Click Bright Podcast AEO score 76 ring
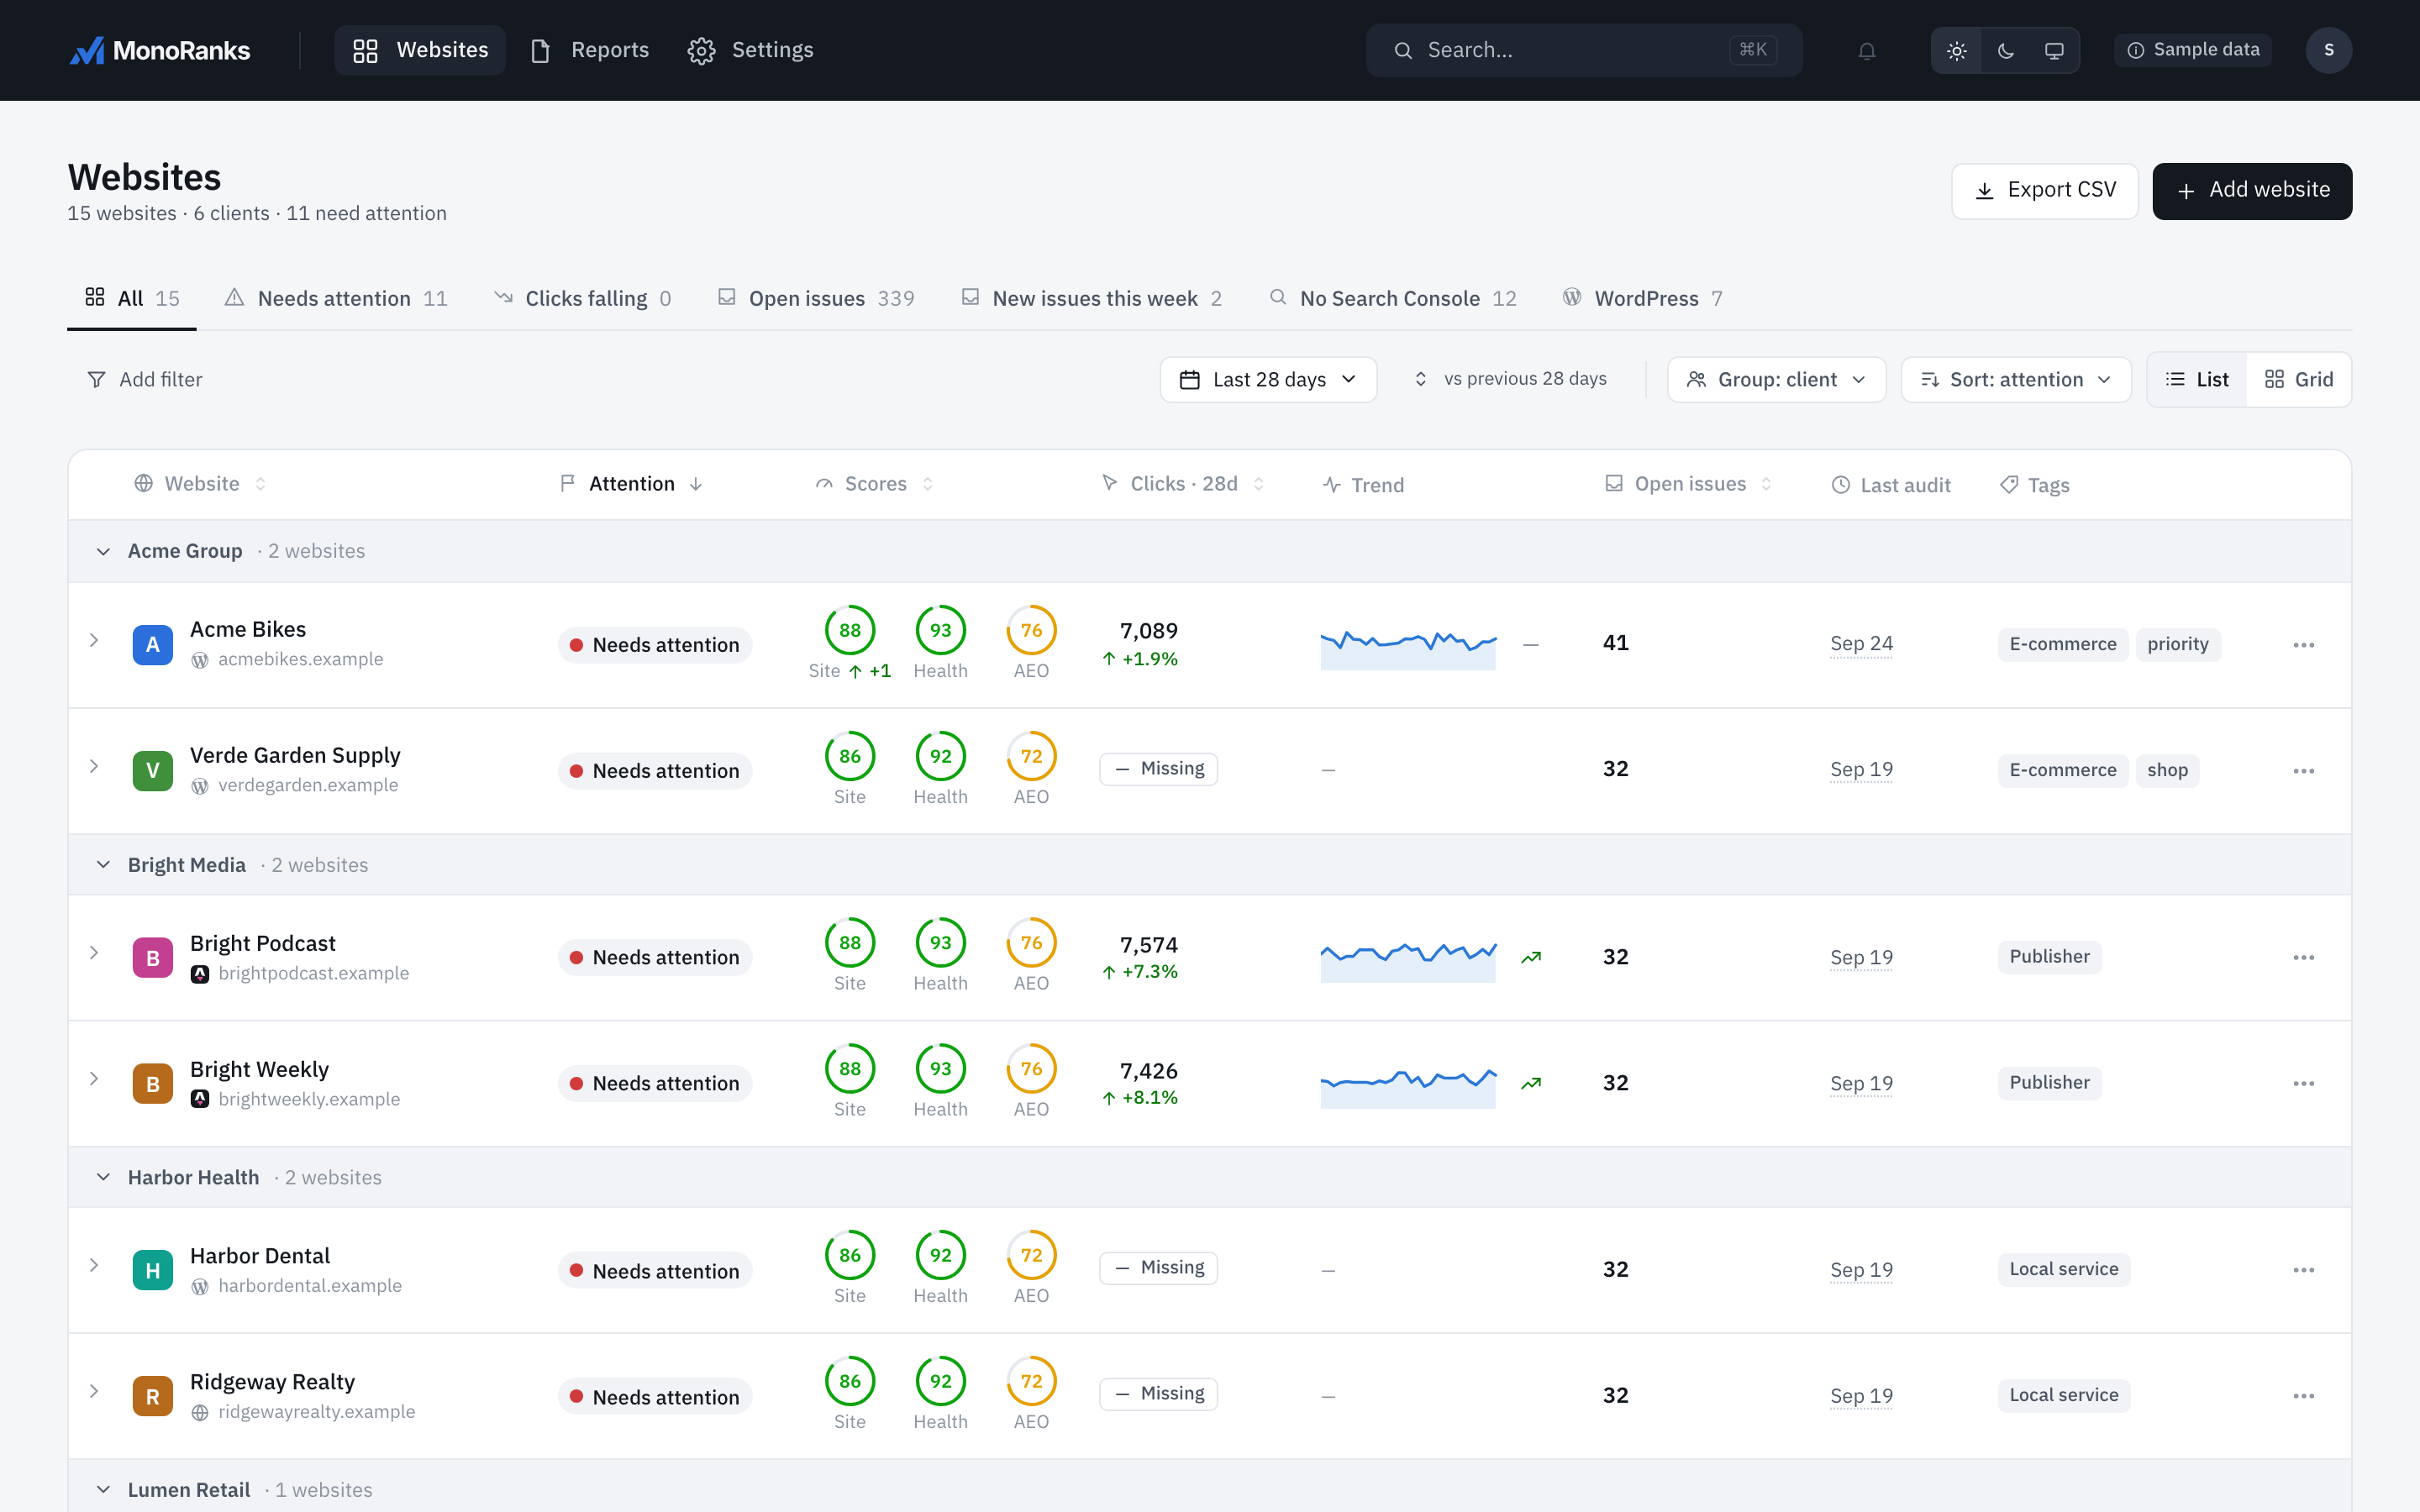2420x1512 pixels. pos(1031,943)
